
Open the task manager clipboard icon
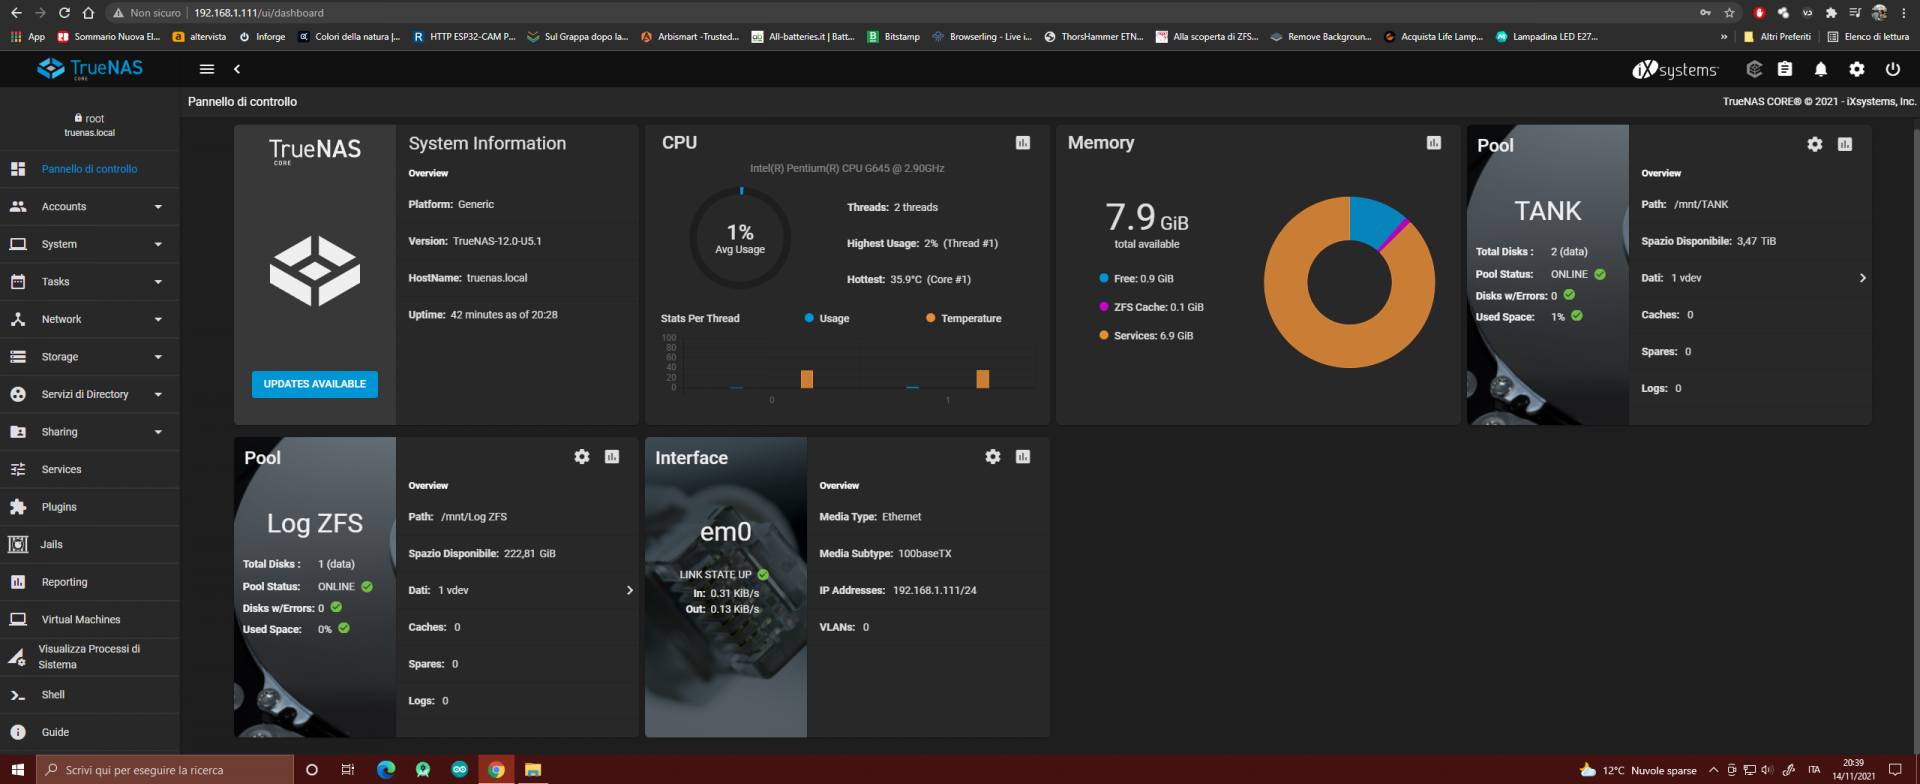1785,69
